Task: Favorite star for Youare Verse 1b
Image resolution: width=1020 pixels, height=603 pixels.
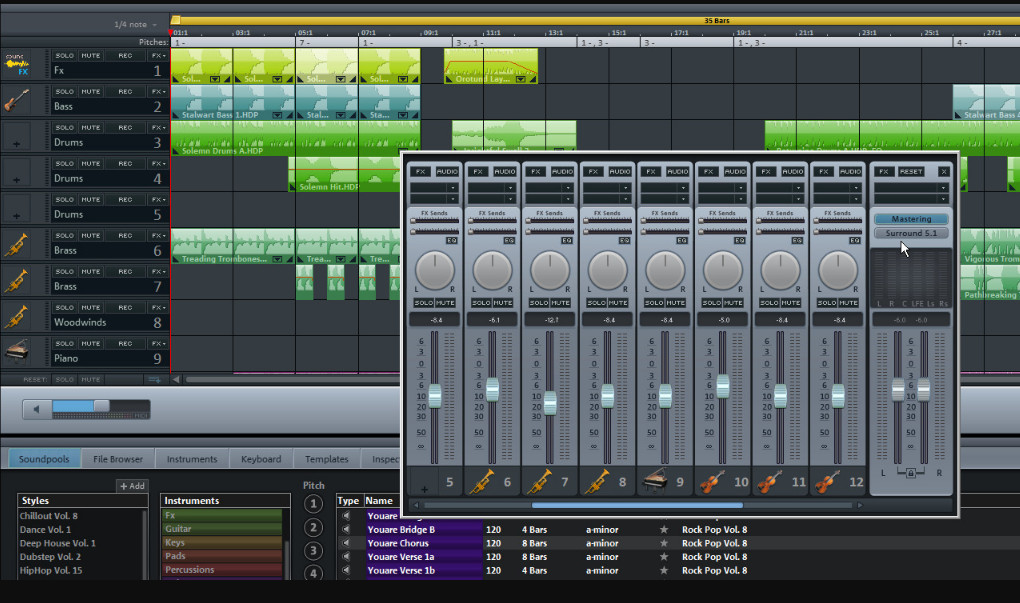Action: pyautogui.click(x=664, y=570)
